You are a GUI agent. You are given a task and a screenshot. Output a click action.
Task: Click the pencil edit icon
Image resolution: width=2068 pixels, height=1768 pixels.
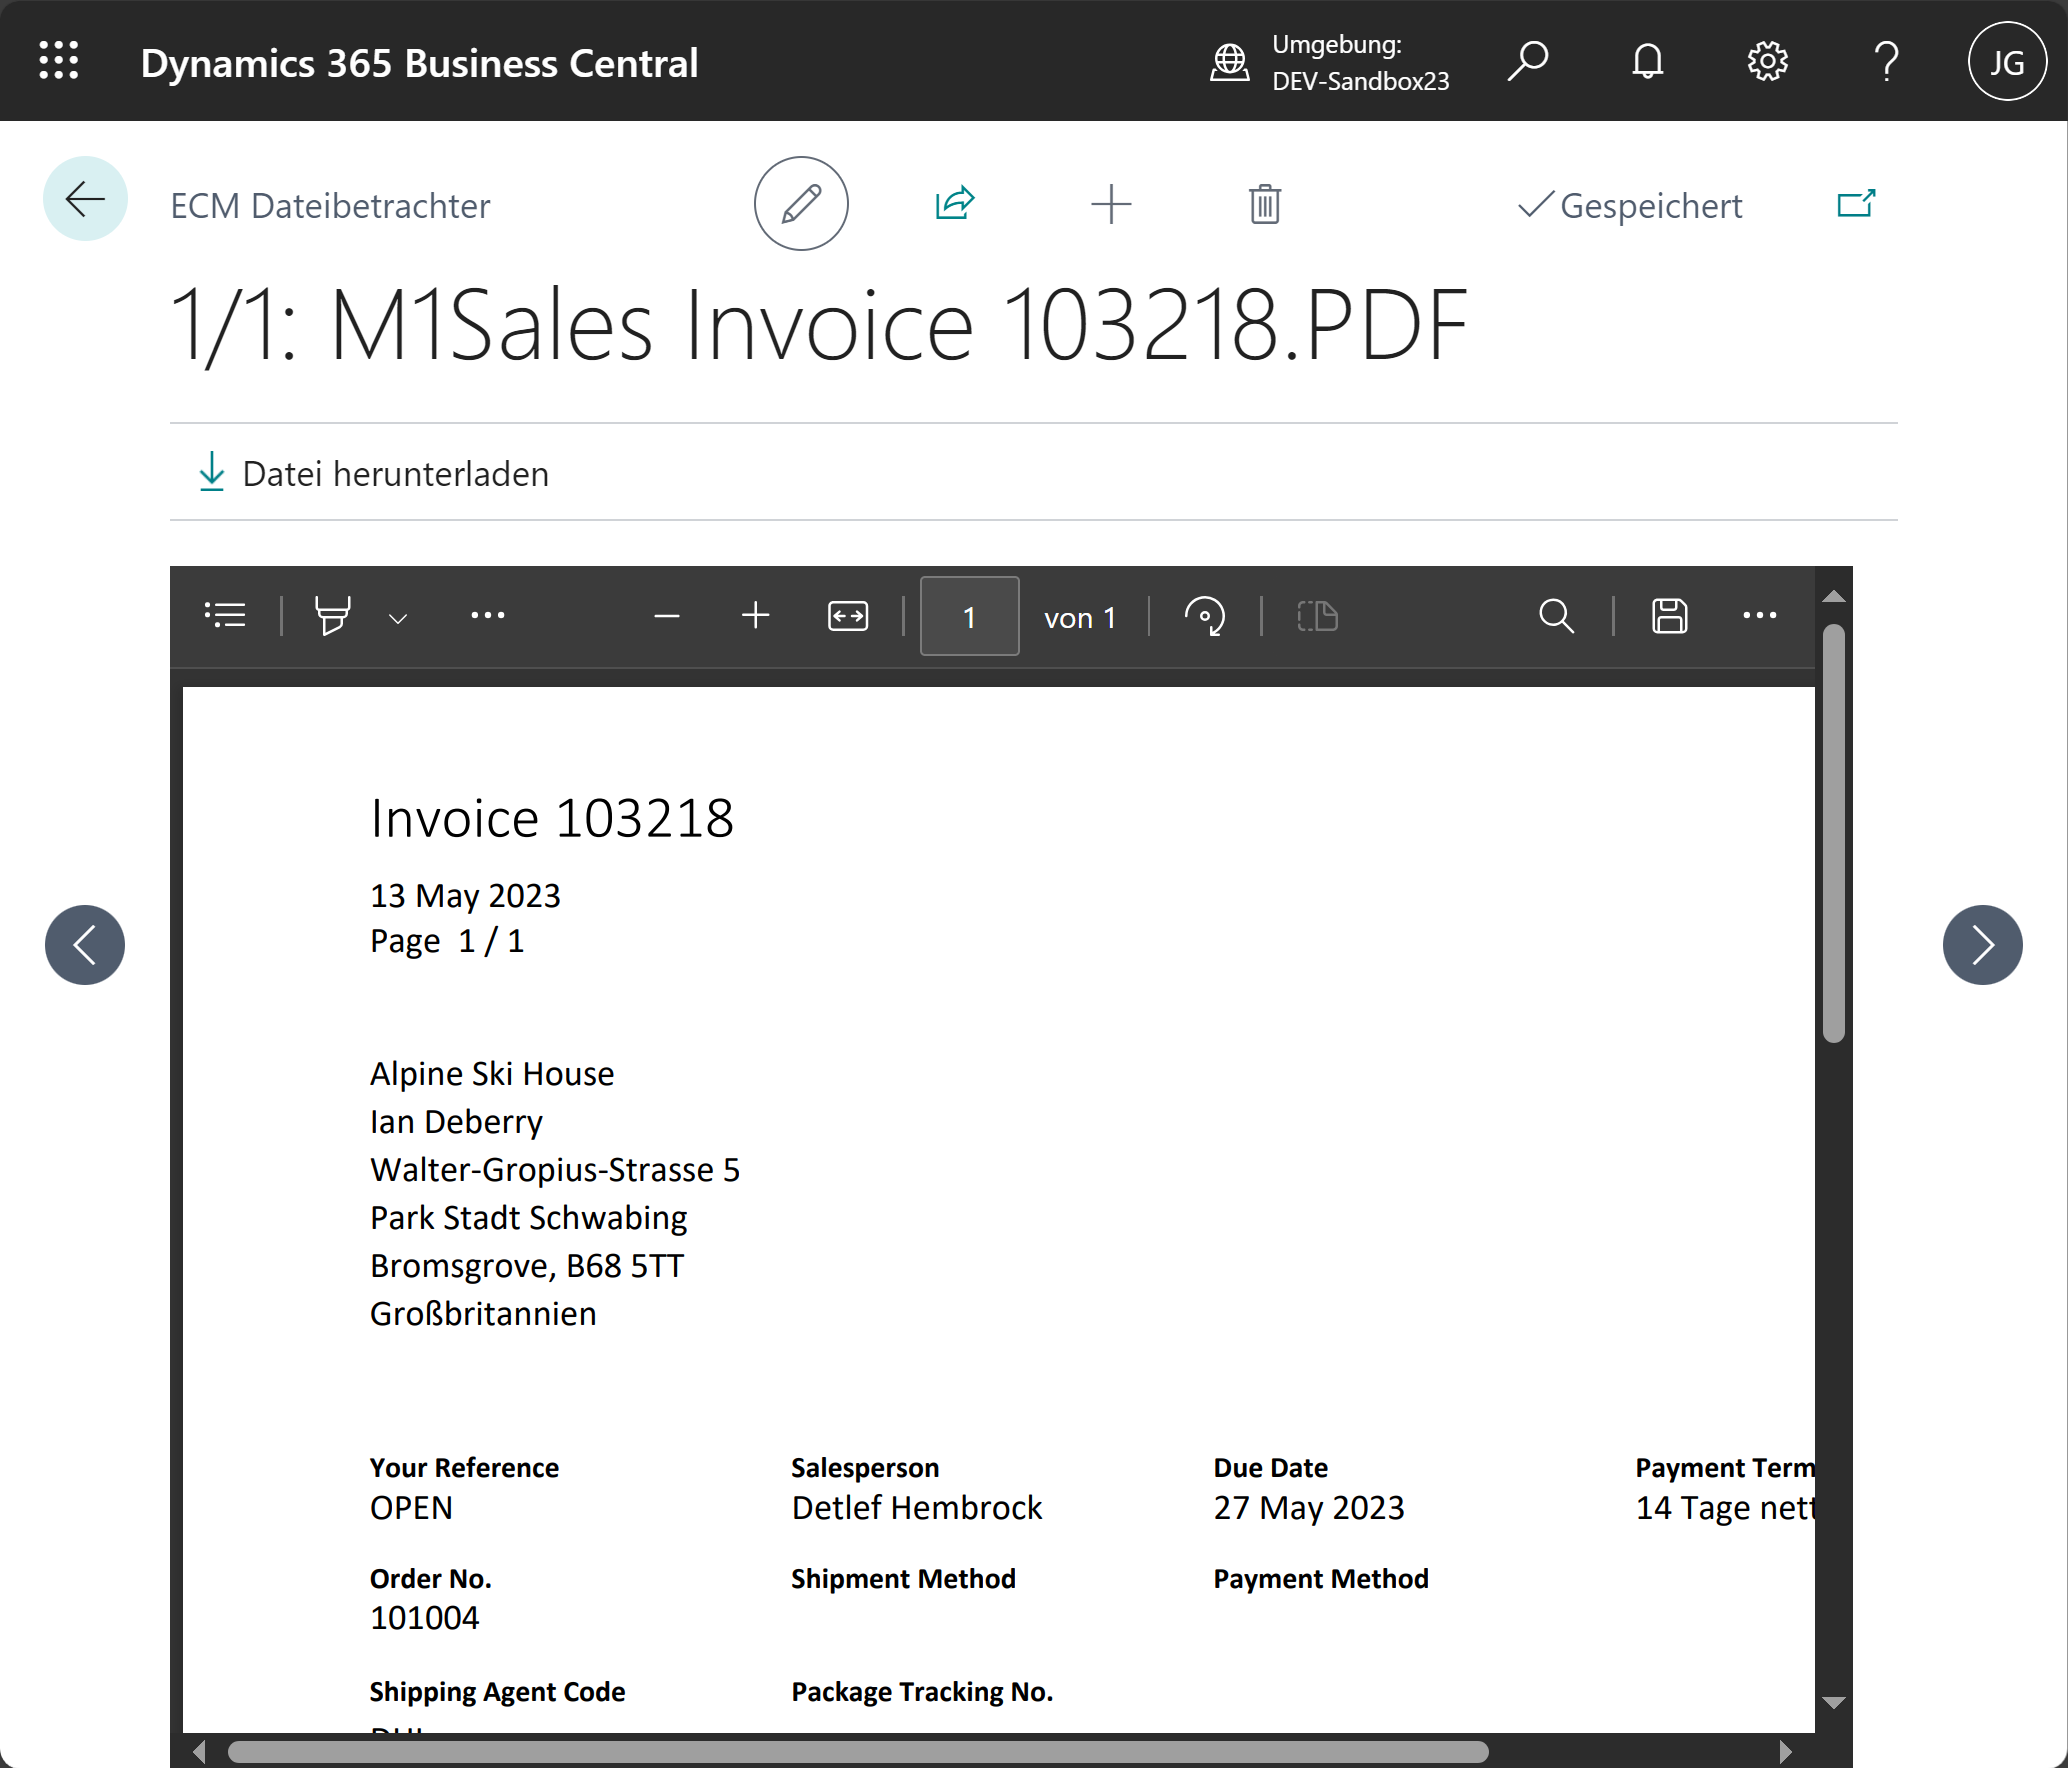coord(801,204)
